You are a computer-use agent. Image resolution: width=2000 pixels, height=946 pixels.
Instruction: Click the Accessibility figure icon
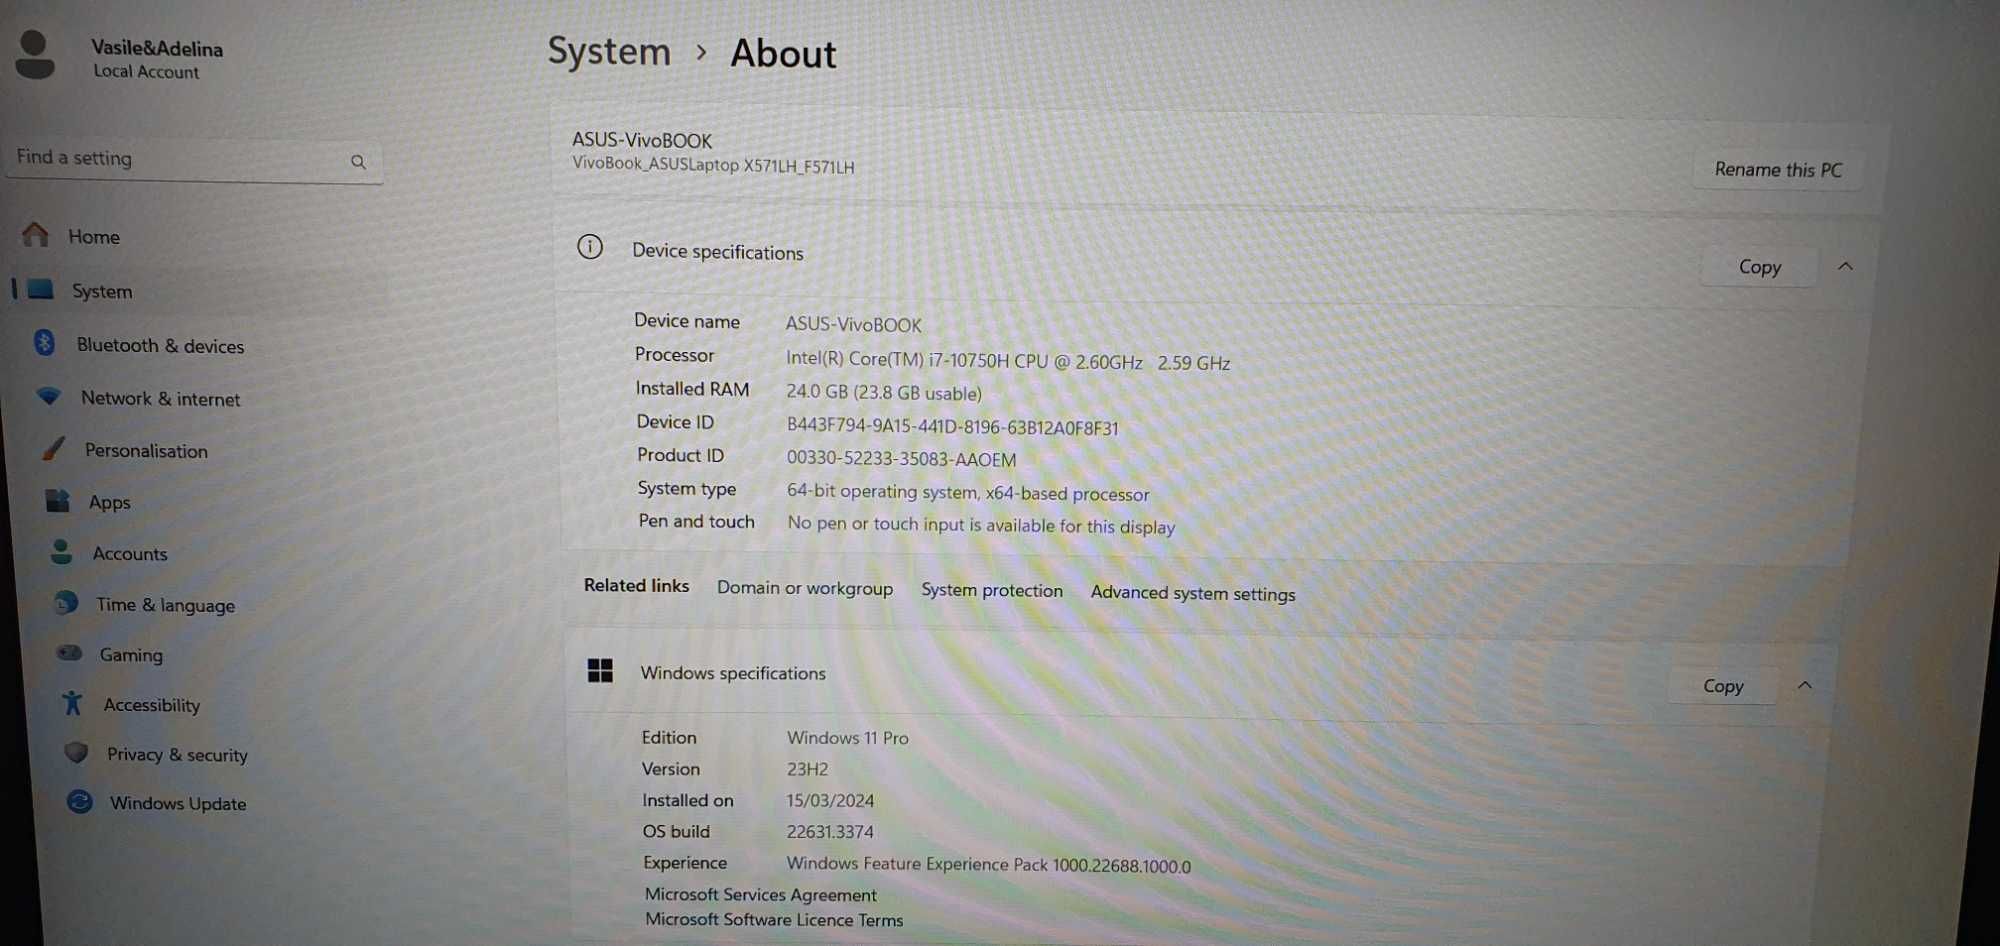pos(72,703)
